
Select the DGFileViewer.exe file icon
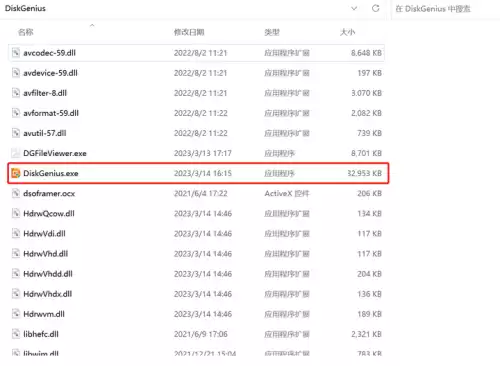pyautogui.click(x=16, y=153)
